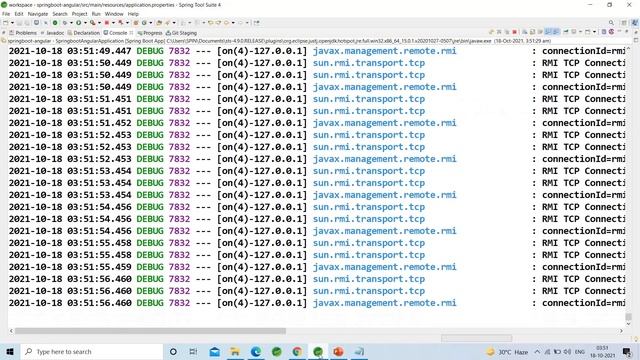The image size is (640, 360).
Task: Click the Task View taskbar icon
Action: 193,351
